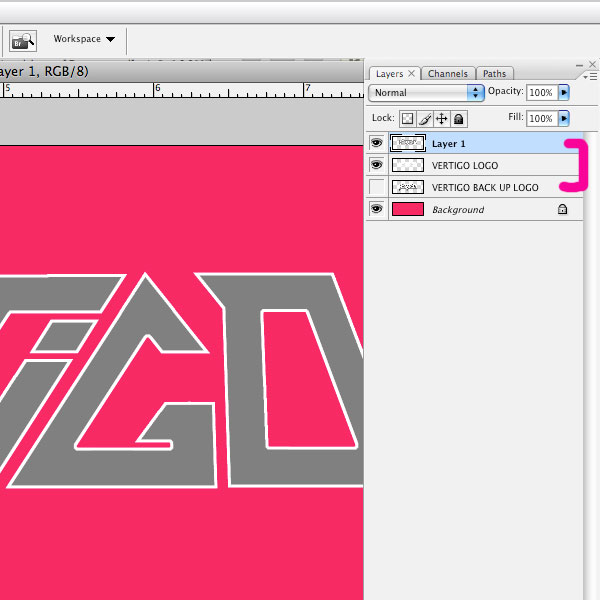Screen dimensions: 600x600
Task: Expand the Fill slider arrow
Action: (x=564, y=118)
